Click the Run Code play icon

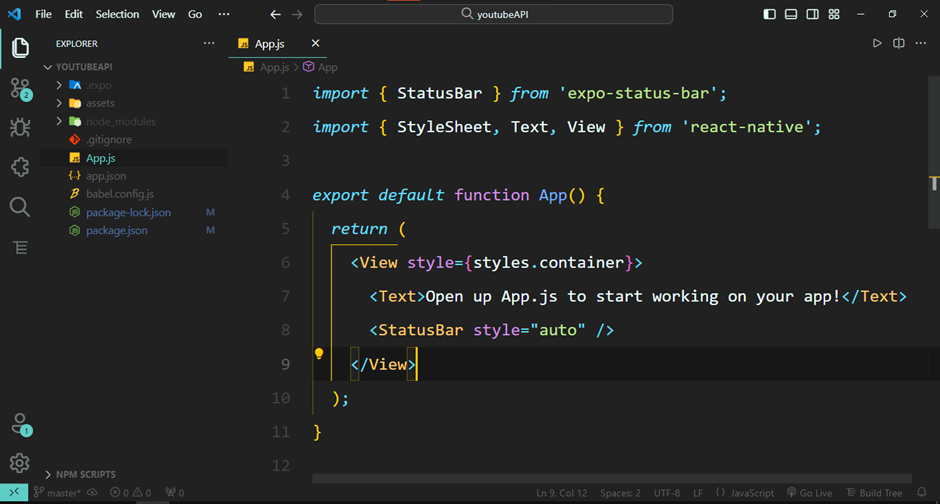coord(877,44)
